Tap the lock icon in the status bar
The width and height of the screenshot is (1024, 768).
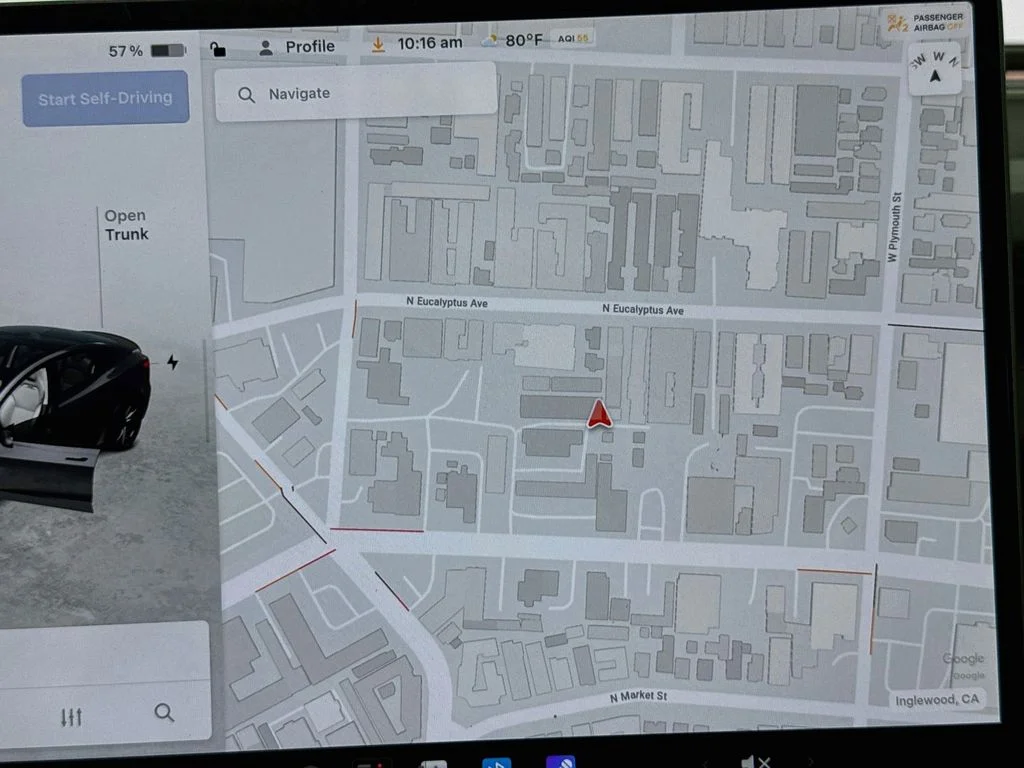(218, 49)
